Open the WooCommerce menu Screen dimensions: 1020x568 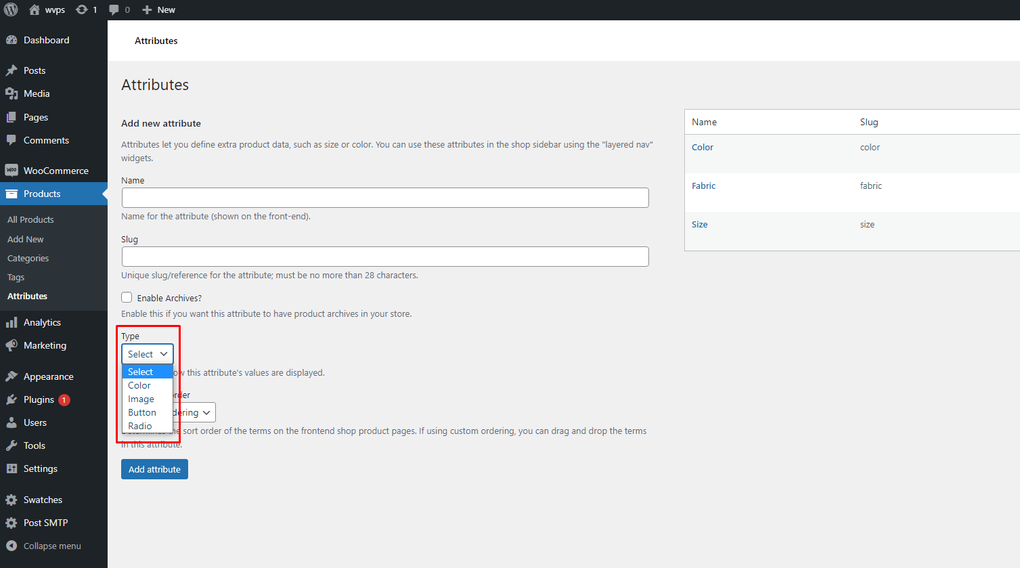[x=56, y=171]
